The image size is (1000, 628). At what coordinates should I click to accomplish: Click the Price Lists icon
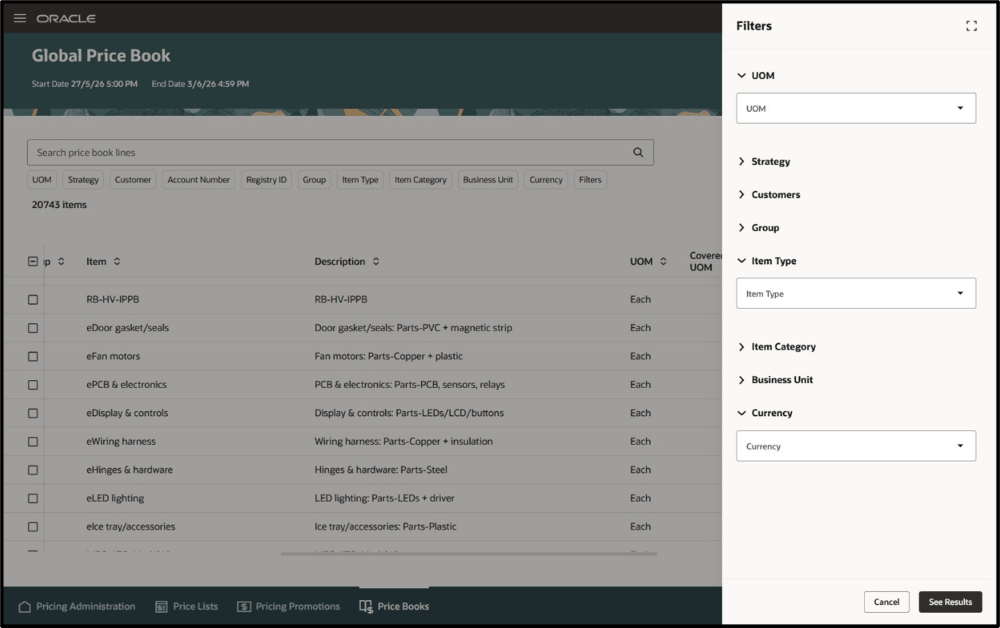click(161, 606)
